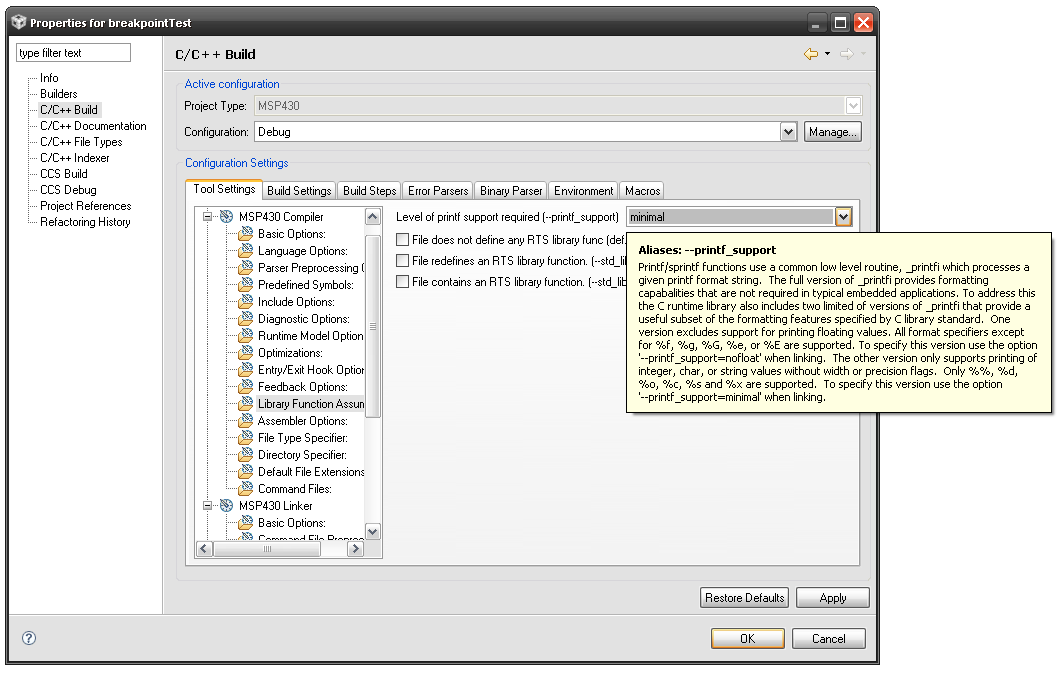The width and height of the screenshot is (1058, 673).
Task: Click the MSP430 Compiler gear icon
Action: [227, 217]
